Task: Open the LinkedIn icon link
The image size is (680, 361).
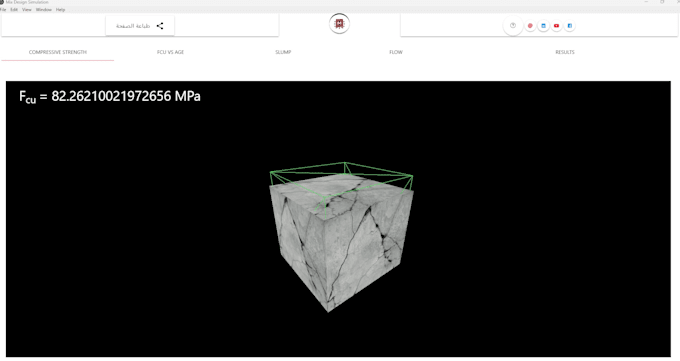Action: (543, 26)
